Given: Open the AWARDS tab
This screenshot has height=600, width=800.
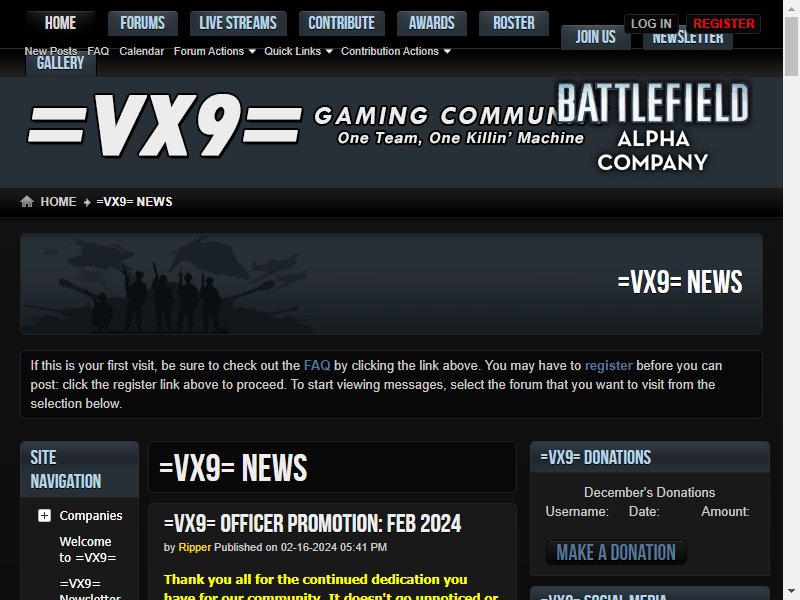Looking at the screenshot, I should tap(432, 23).
